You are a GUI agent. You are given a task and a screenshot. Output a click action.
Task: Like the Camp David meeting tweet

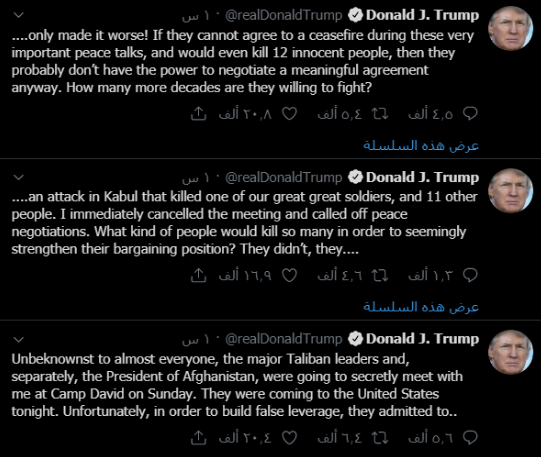click(289, 438)
